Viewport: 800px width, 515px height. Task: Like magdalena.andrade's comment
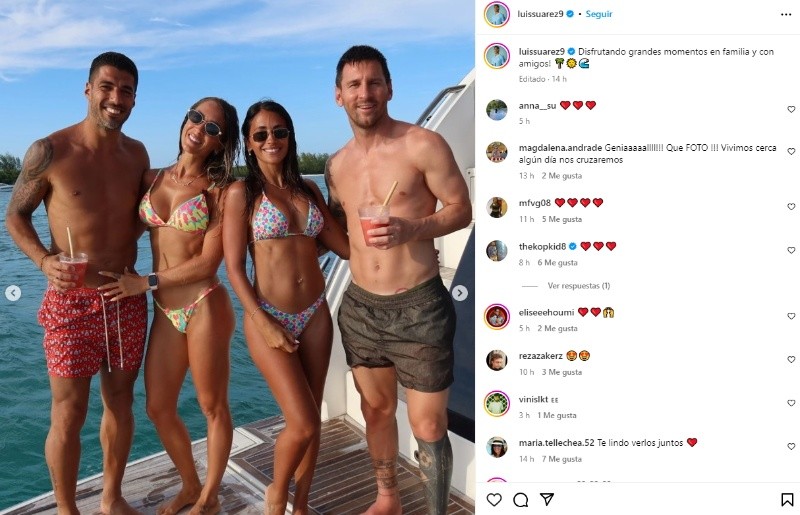[791, 152]
